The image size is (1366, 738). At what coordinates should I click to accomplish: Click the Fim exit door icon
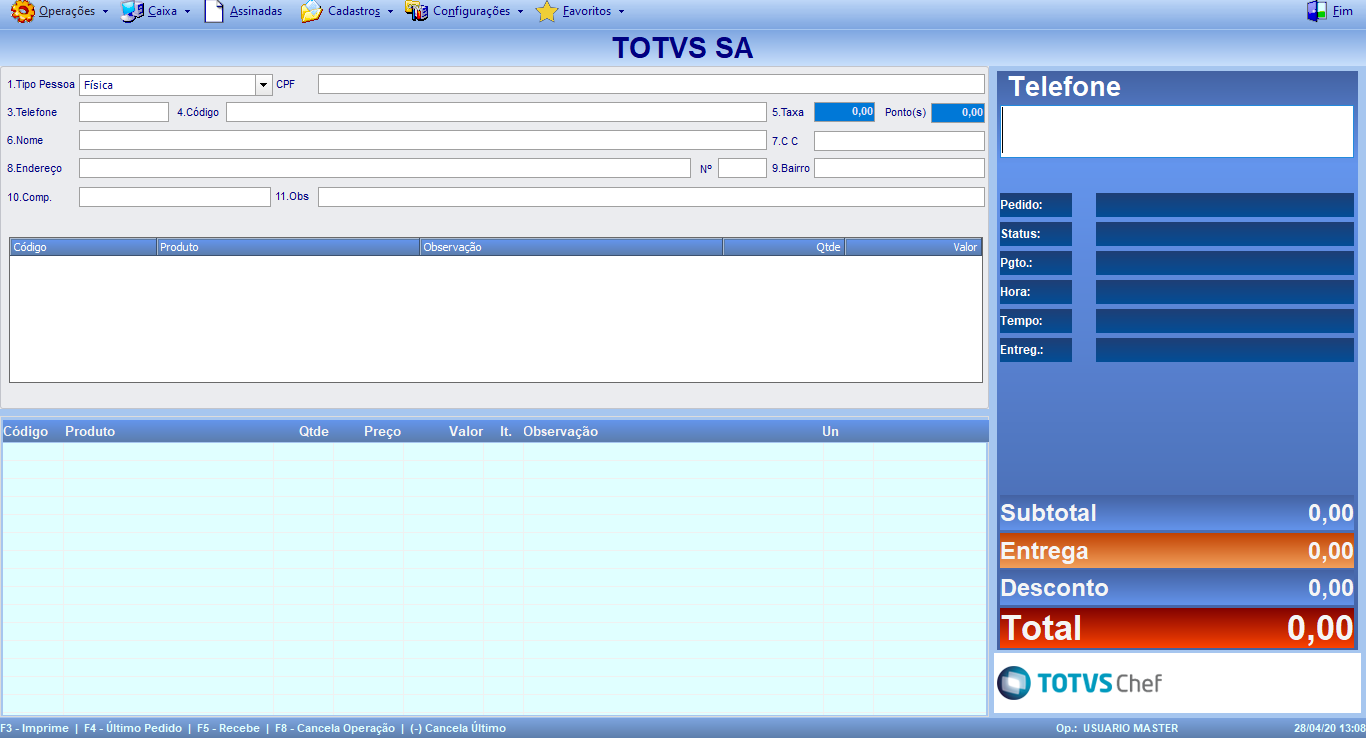pos(1317,12)
